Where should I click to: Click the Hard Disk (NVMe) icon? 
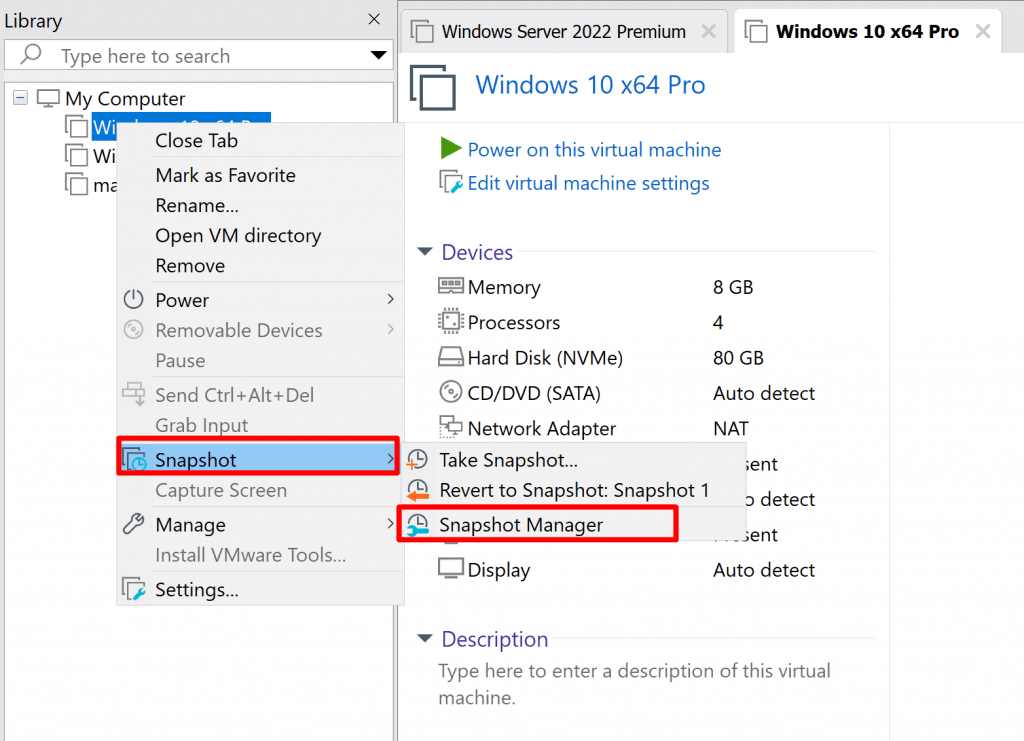(x=451, y=356)
